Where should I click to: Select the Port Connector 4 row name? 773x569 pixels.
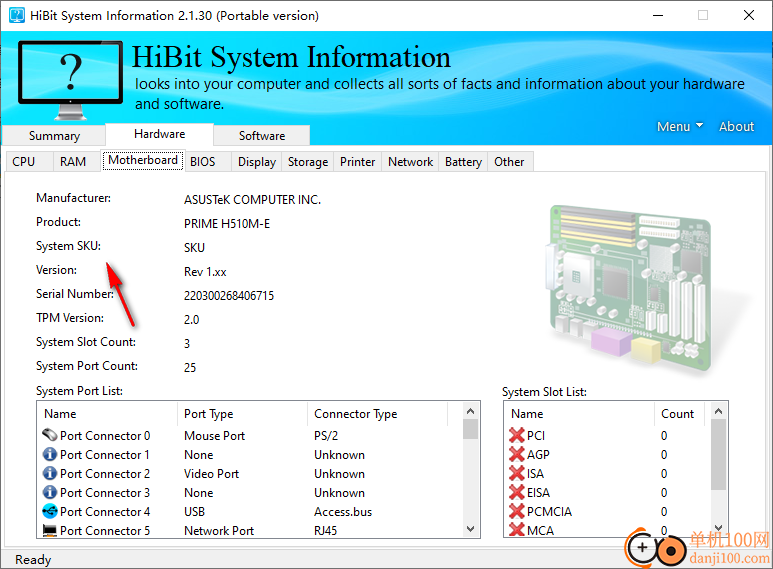point(105,512)
